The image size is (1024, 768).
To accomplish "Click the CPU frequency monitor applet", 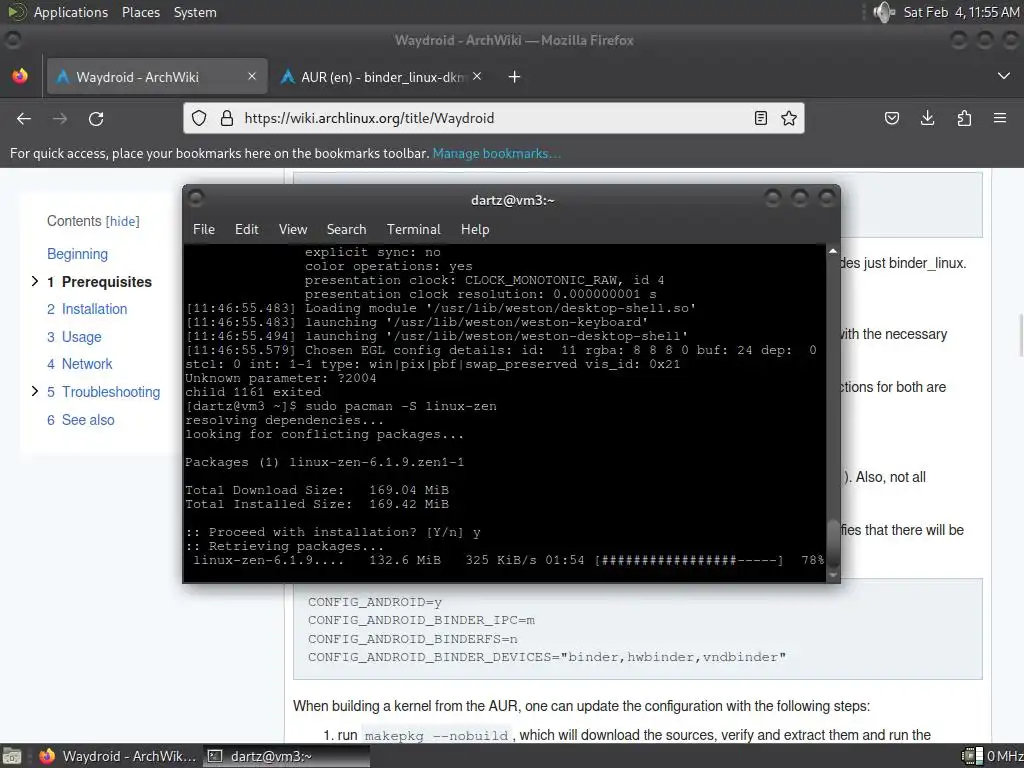I will tap(992, 756).
